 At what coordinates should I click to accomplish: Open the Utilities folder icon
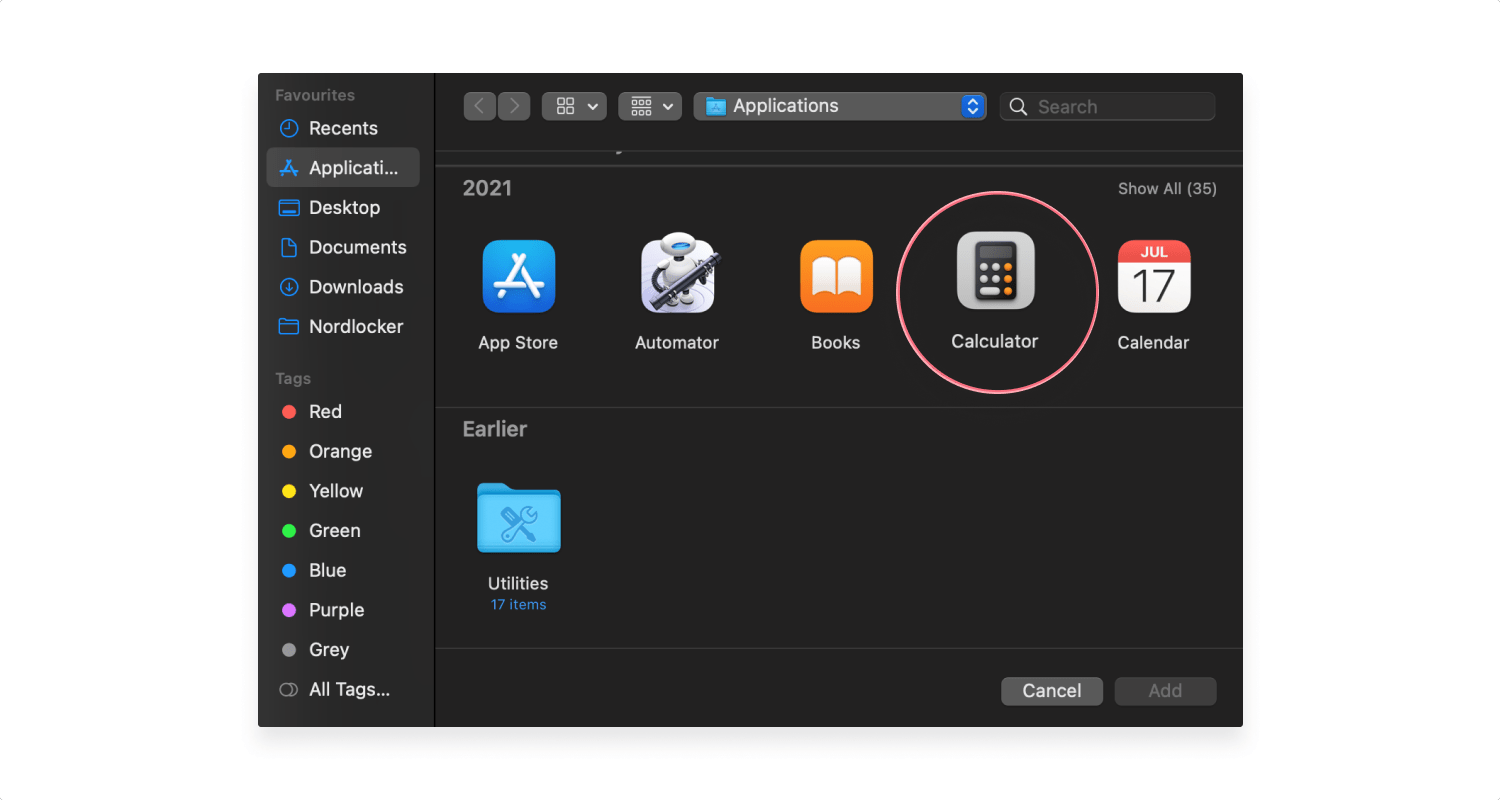pyautogui.click(x=519, y=517)
